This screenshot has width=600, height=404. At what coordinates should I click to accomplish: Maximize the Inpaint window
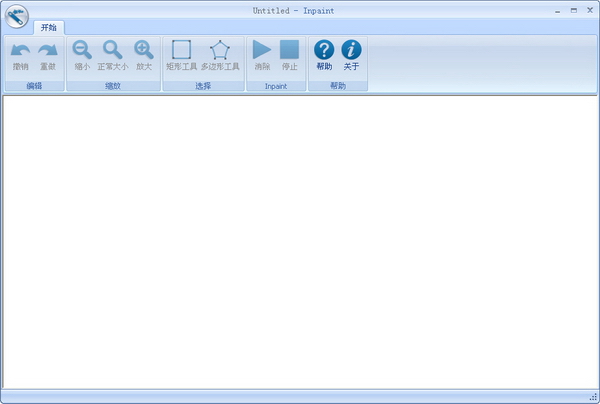click(573, 9)
